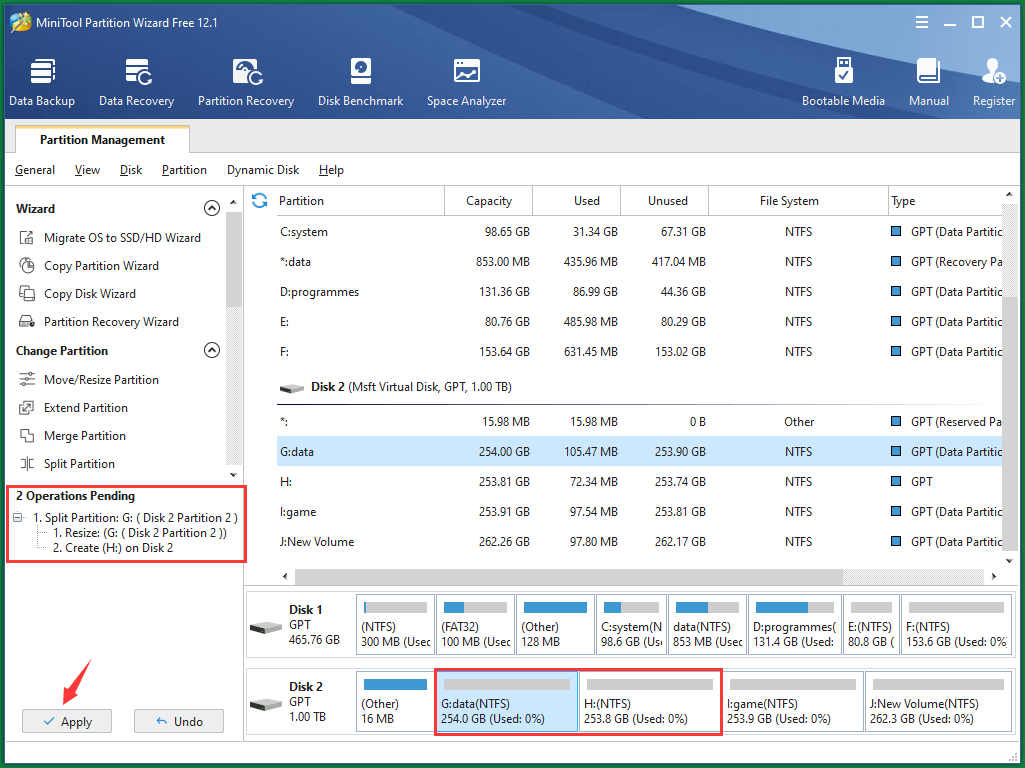Sort by the Unused column header
Screen dimensions: 1025x768
coord(664,201)
